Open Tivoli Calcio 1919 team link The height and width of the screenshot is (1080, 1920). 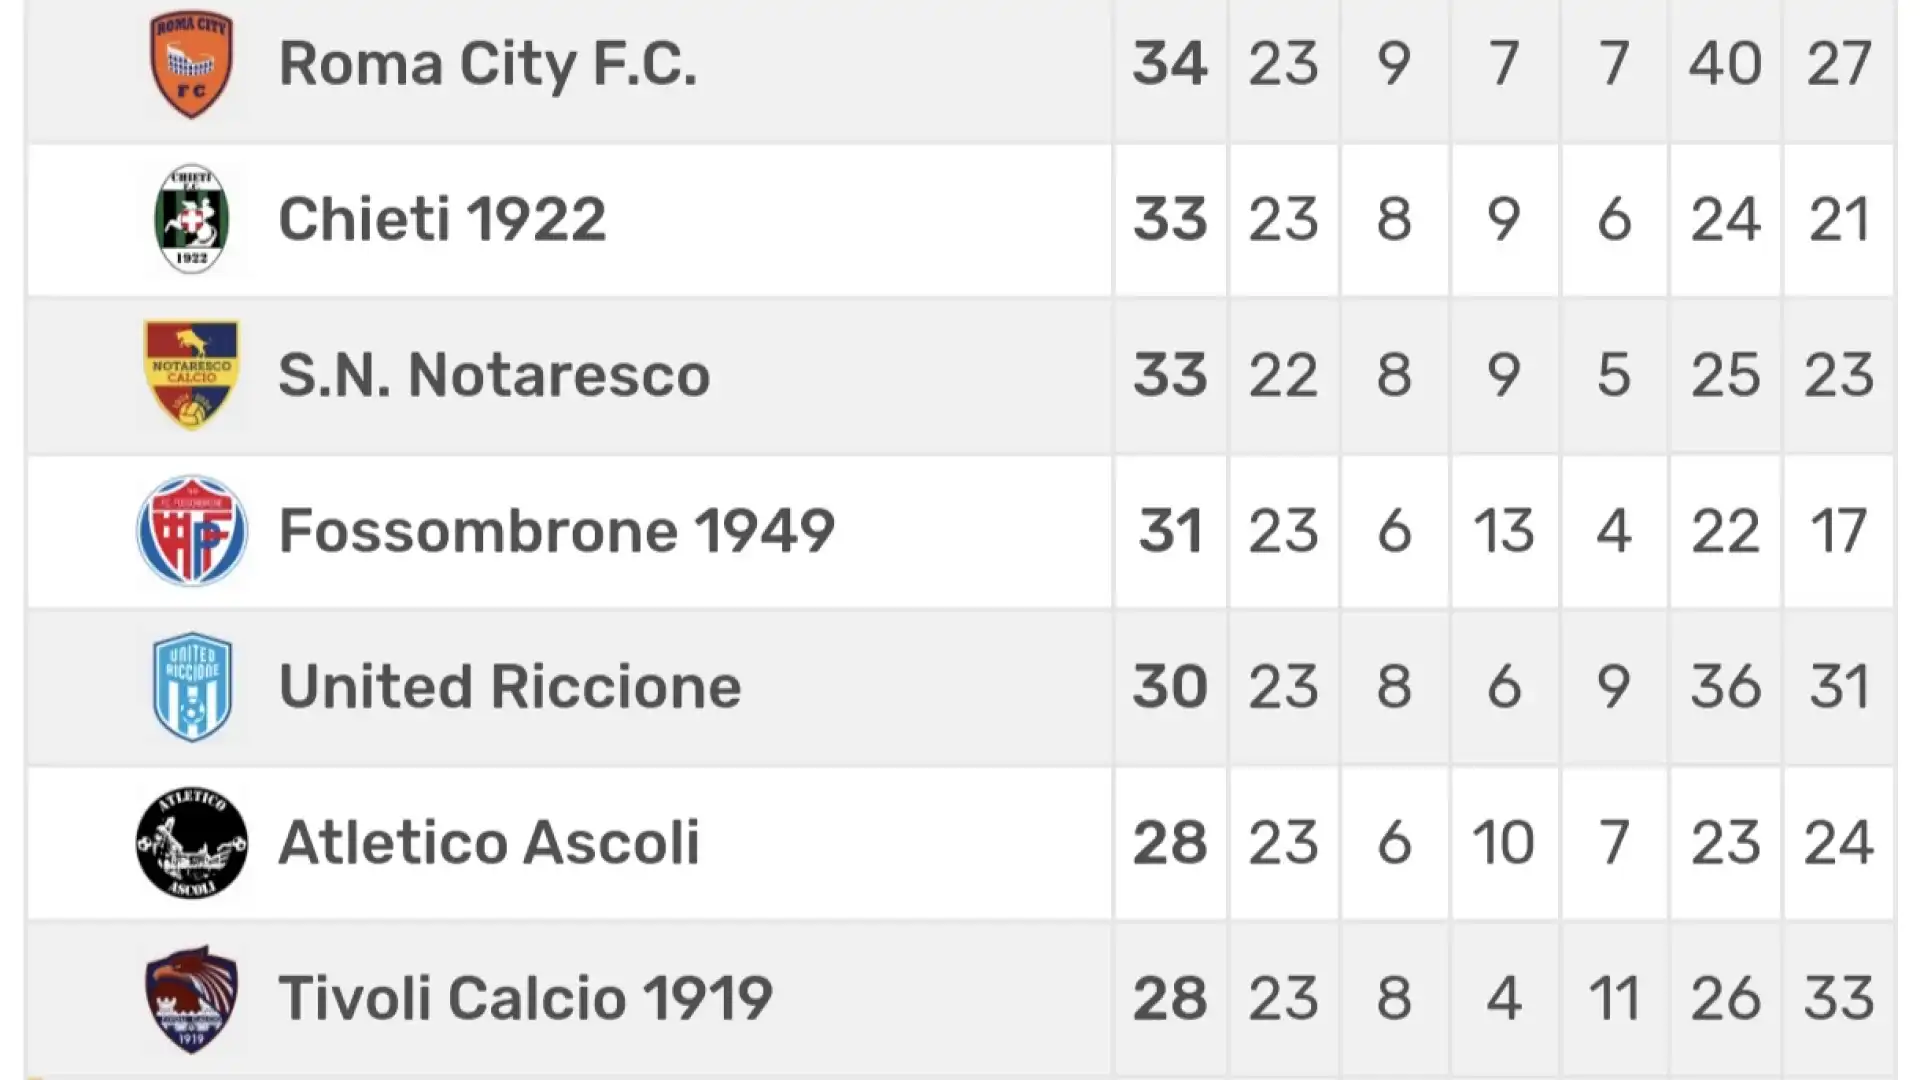coord(525,998)
